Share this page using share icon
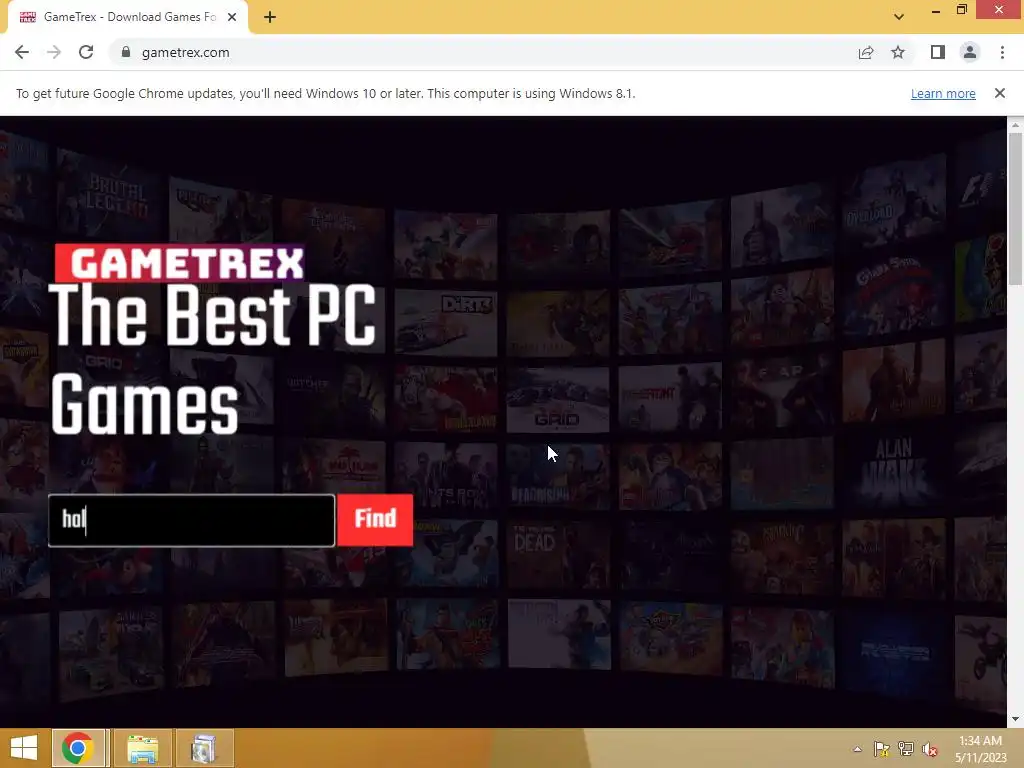Screen dimensions: 1024x768 866,52
